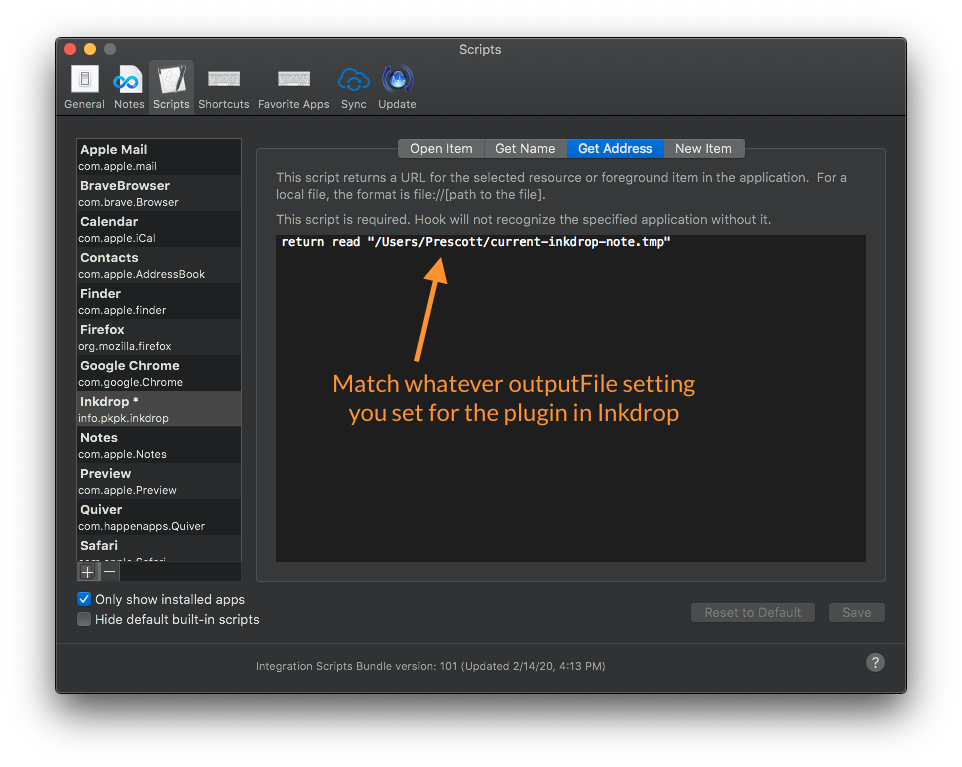Select the Scripts toolbar icon
The height and width of the screenshot is (767, 962).
click(x=171, y=88)
